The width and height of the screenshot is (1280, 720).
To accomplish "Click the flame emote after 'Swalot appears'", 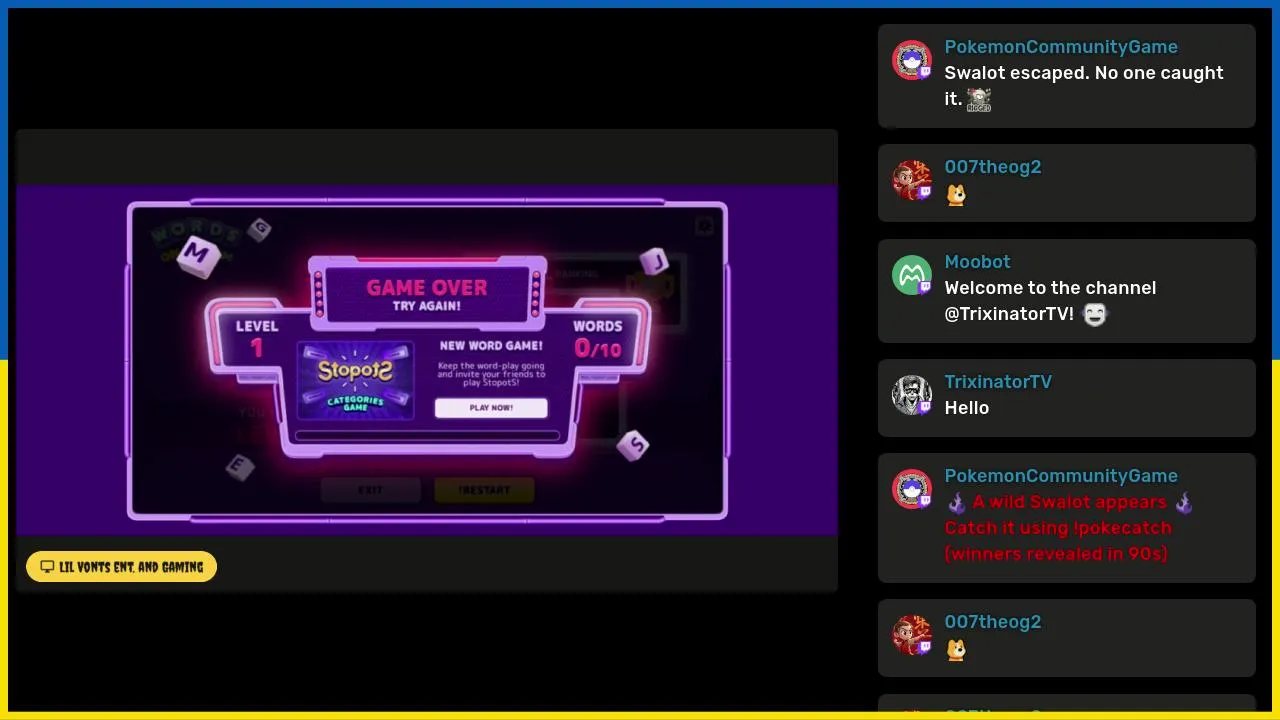I will [x=1185, y=502].
